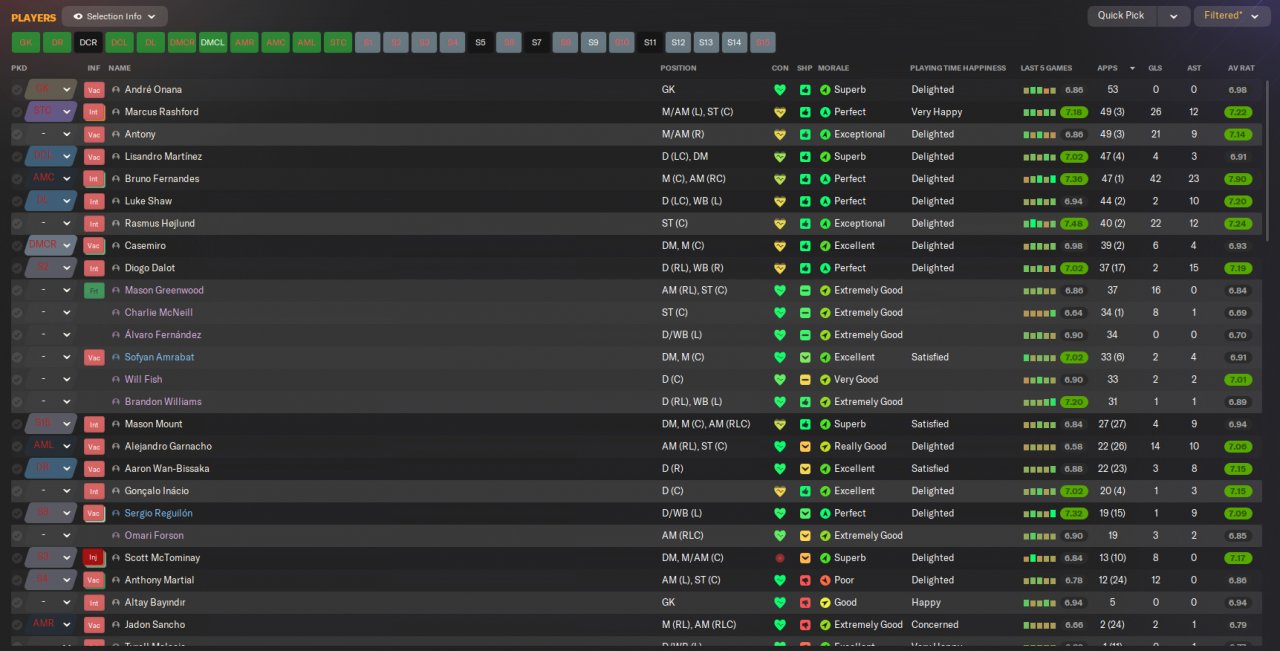Click the Good morale icon for Altay Bayındır
Viewport: 1280px width, 651px height.
[825, 603]
